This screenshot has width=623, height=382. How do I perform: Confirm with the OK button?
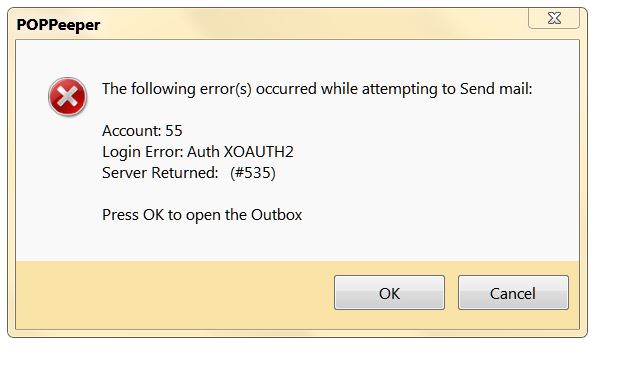tap(389, 293)
